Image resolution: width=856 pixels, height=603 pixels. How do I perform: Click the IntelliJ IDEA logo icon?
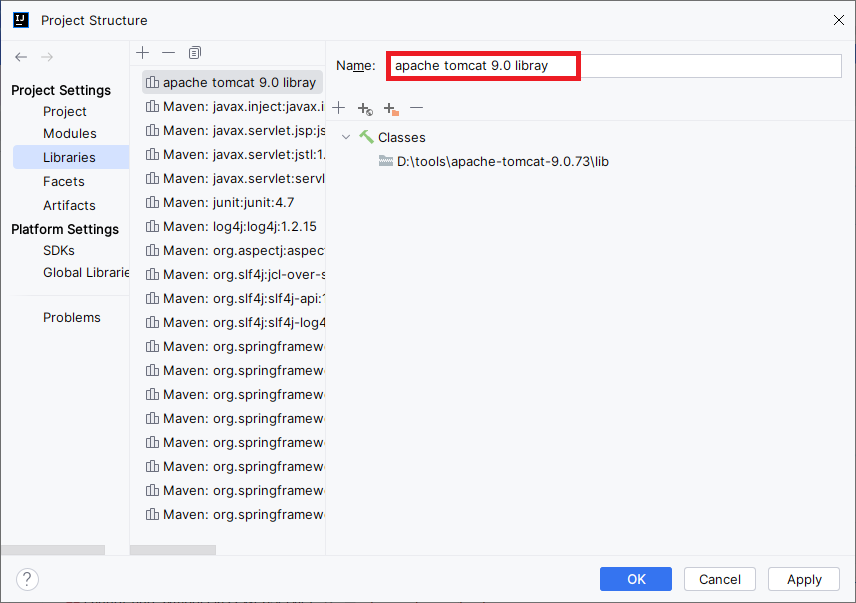(21, 20)
